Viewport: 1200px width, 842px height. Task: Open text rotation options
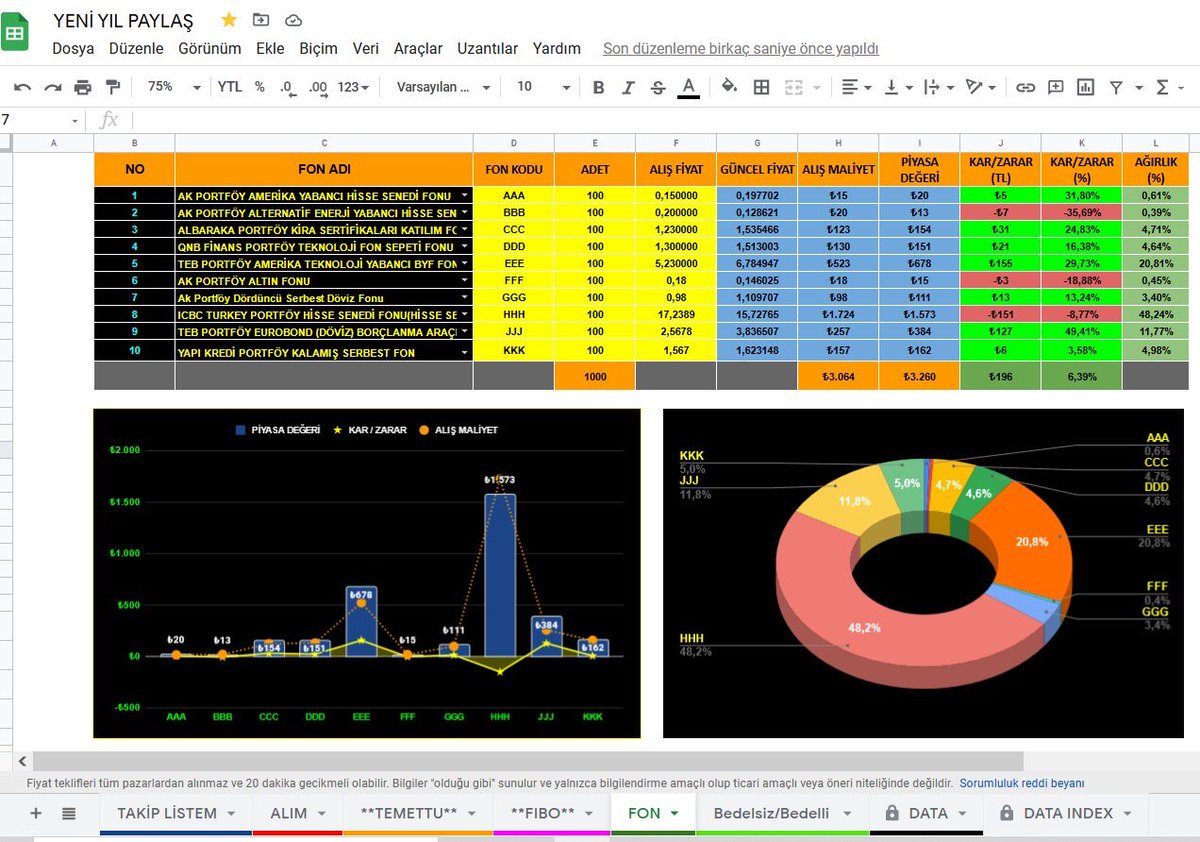979,87
